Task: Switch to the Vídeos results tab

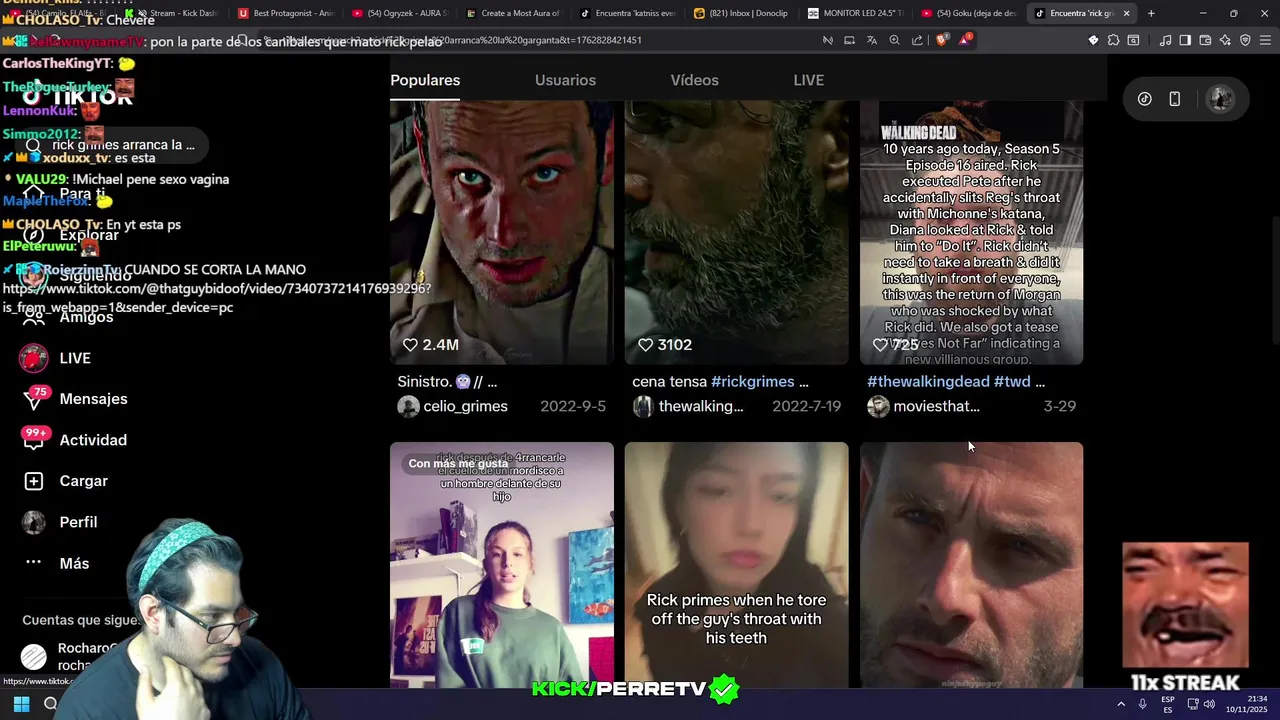Action: point(694,80)
